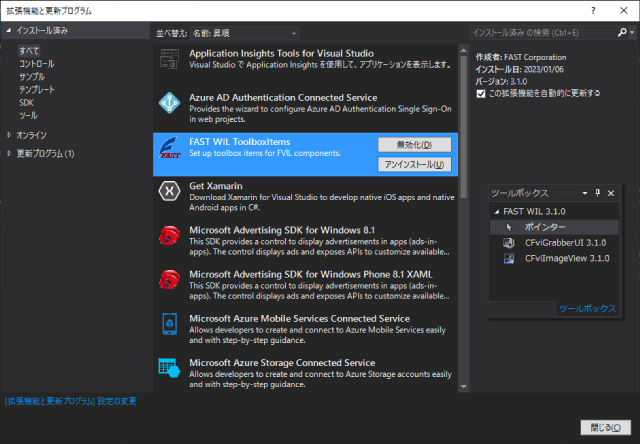640x444 pixels.
Task: Click the Advertising SDK for Windows 8.1 icon
Action: 169,235
